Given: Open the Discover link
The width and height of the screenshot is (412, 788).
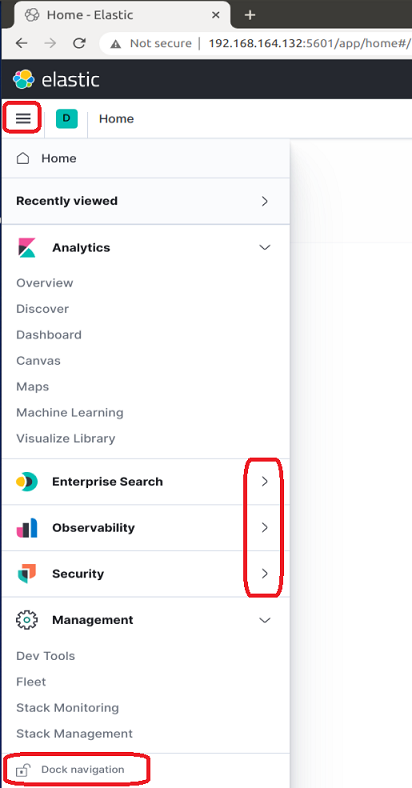Looking at the screenshot, I should tap(43, 309).
